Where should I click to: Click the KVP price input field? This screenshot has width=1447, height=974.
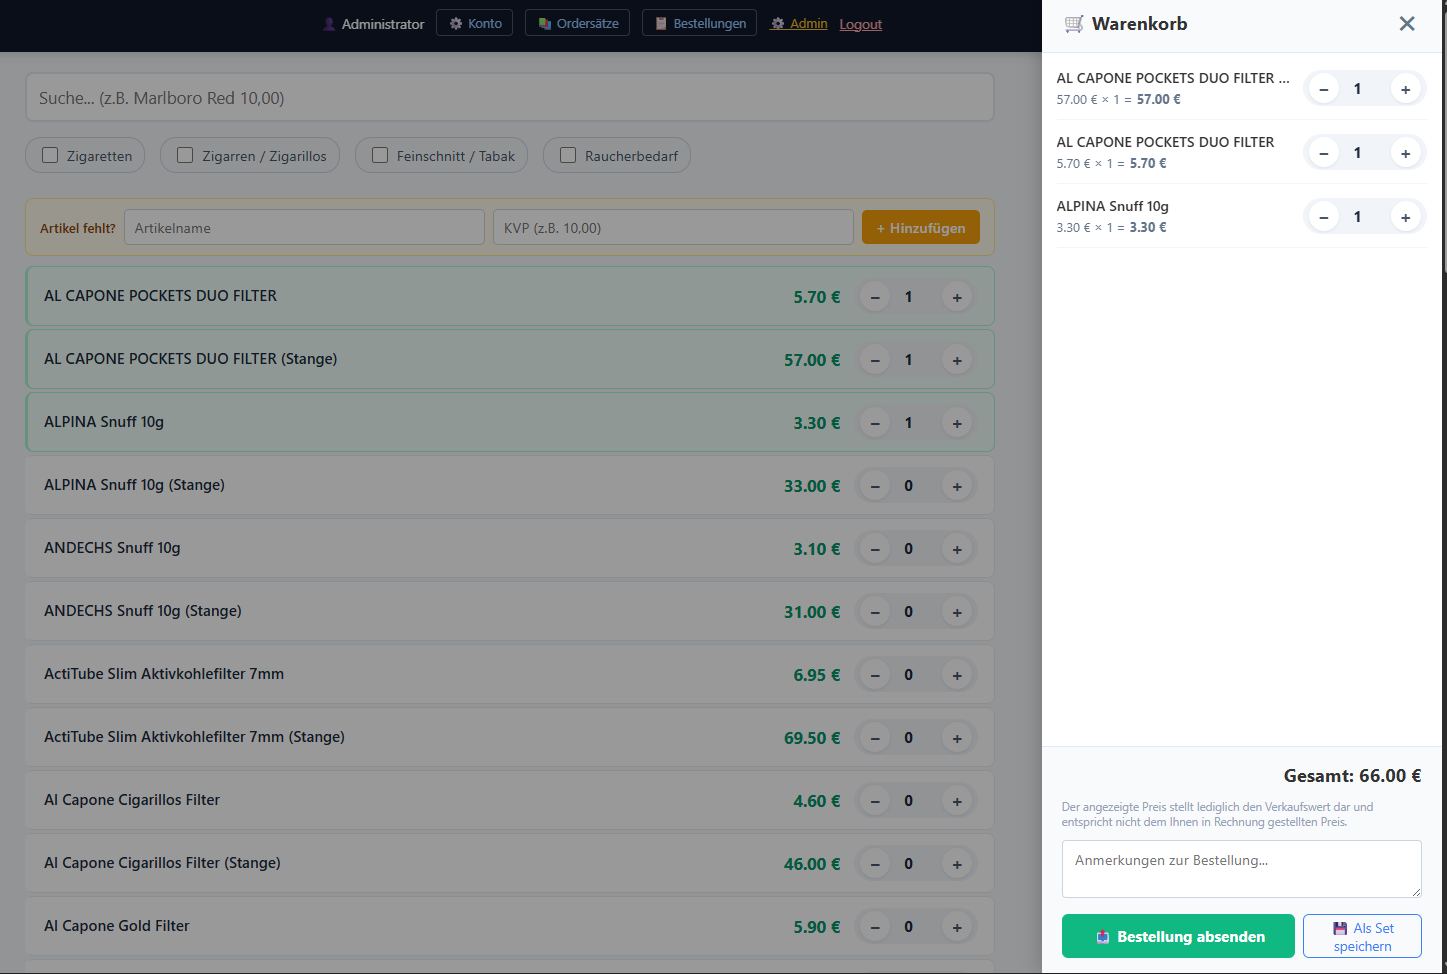pyautogui.click(x=673, y=228)
